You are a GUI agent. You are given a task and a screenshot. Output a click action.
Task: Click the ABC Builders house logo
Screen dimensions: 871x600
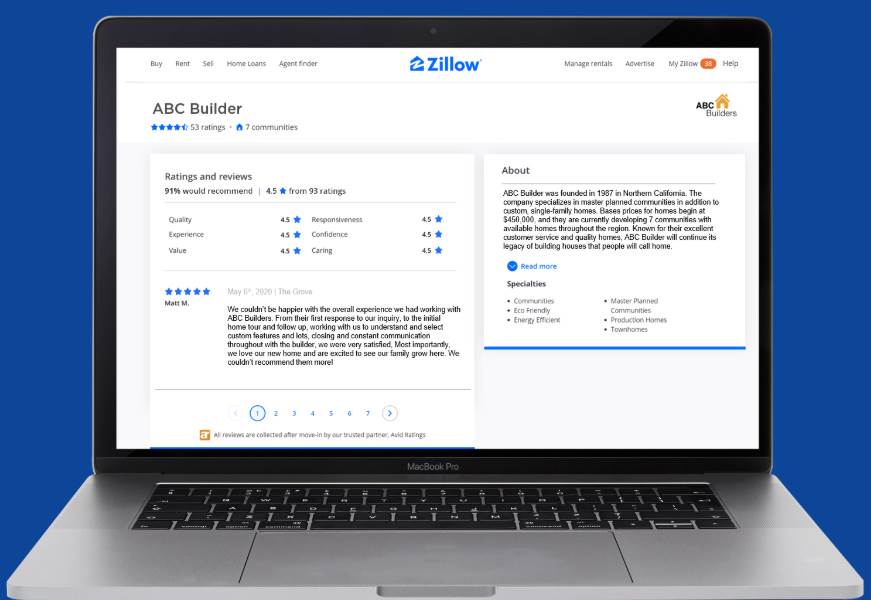point(717,106)
